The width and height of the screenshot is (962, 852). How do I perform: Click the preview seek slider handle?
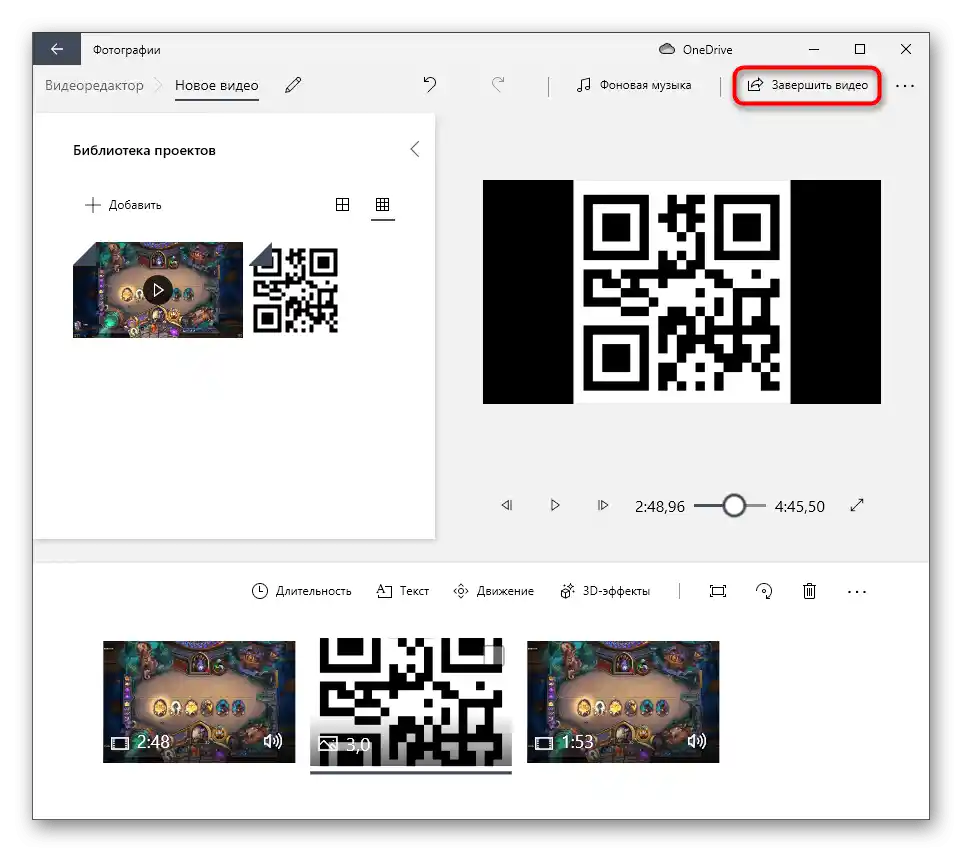click(734, 505)
